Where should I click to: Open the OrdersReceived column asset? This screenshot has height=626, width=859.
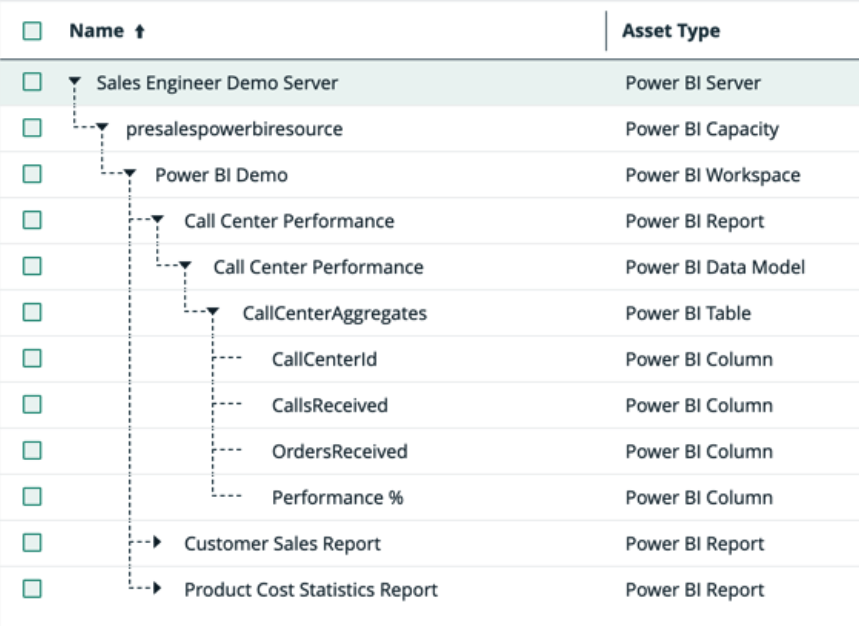click(339, 451)
